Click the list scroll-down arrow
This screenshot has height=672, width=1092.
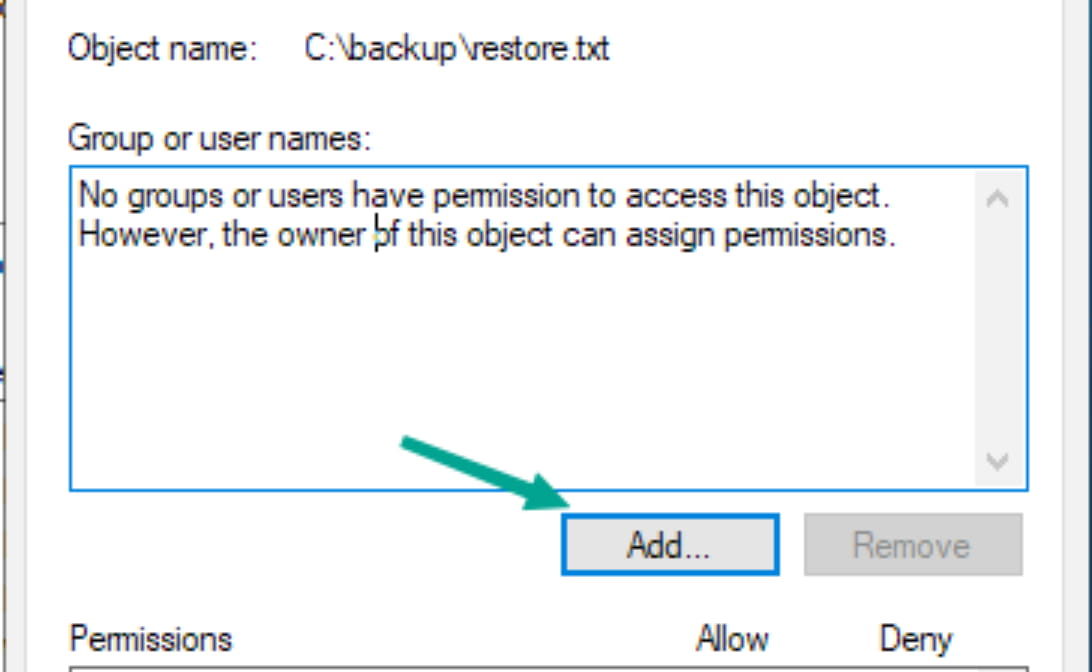coord(997,461)
